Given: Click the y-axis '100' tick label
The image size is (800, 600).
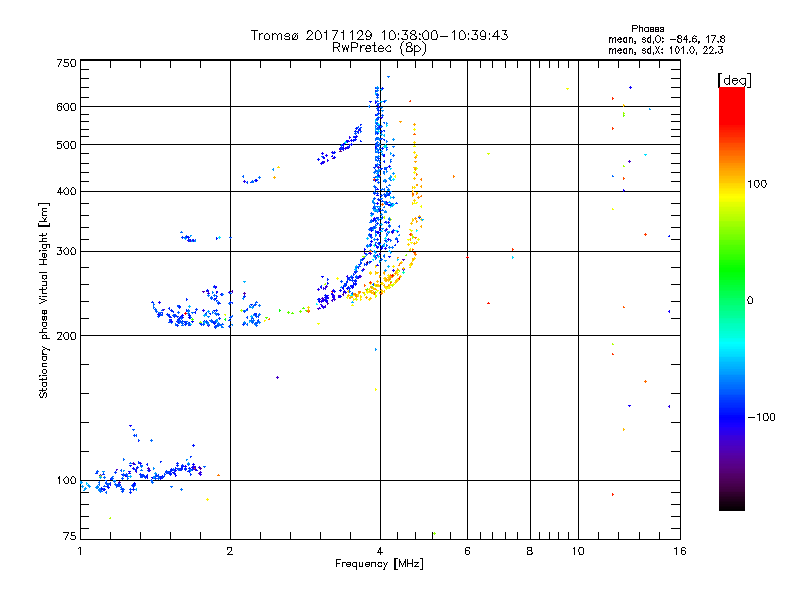Looking at the screenshot, I should tap(66, 481).
